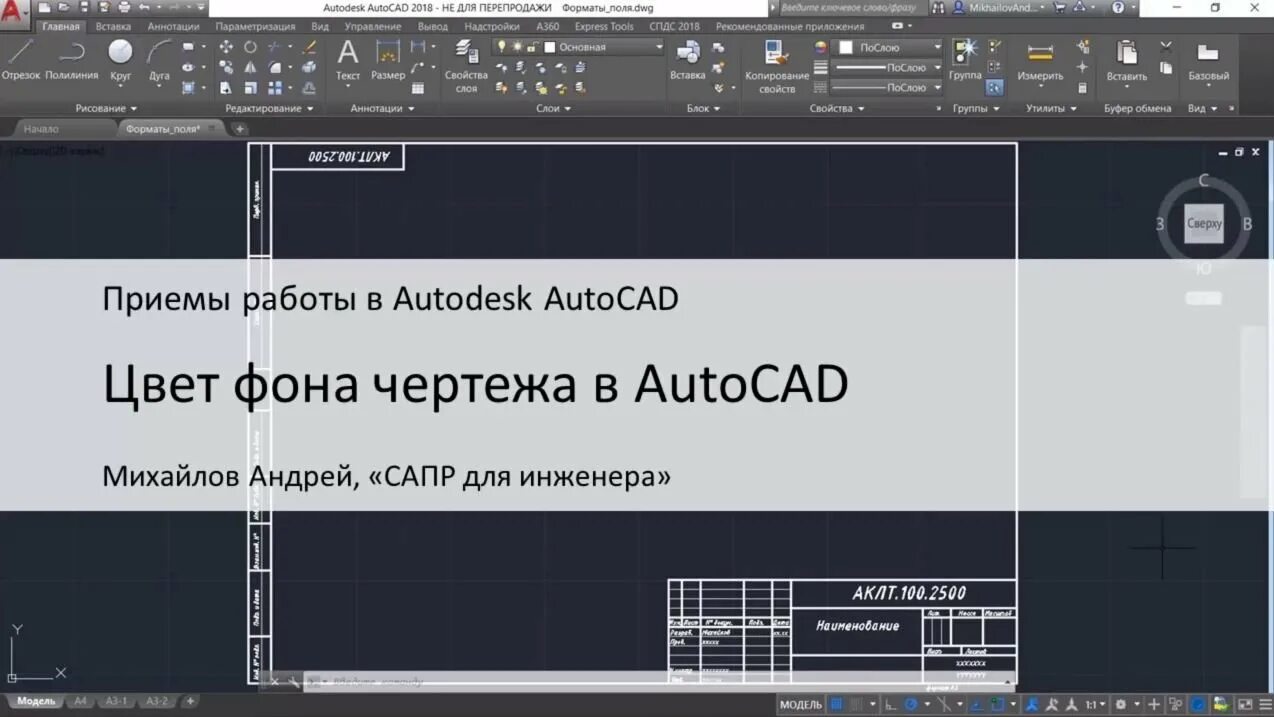This screenshot has width=1274, height=717.
Task: Add new layout with plus button
Action: (x=190, y=701)
